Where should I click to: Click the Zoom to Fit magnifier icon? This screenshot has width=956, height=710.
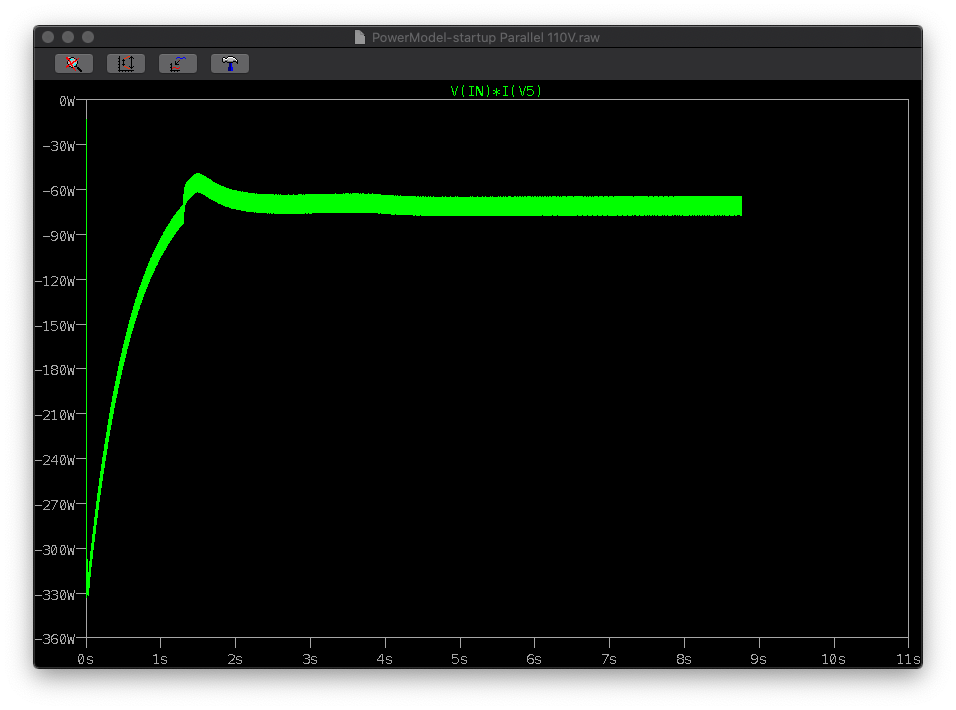[x=74, y=63]
